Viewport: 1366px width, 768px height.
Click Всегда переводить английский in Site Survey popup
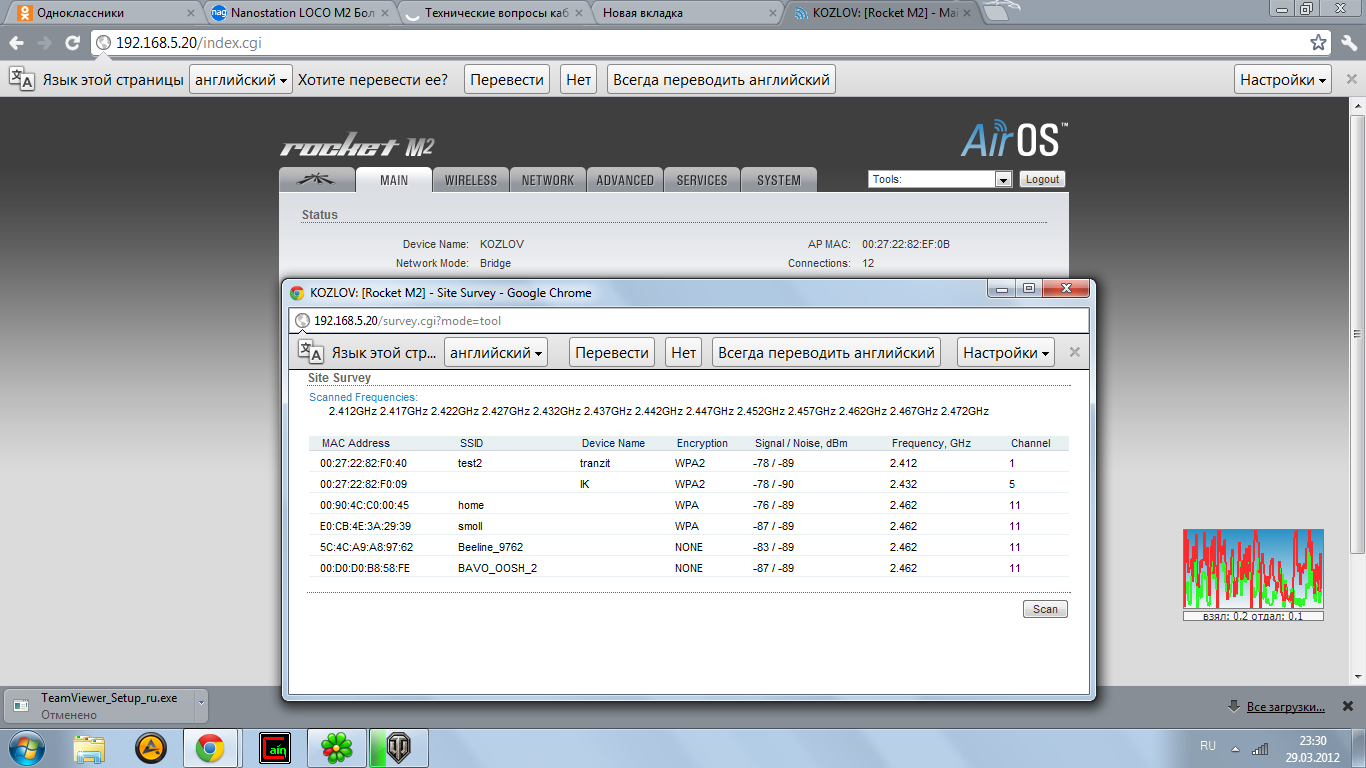point(826,352)
